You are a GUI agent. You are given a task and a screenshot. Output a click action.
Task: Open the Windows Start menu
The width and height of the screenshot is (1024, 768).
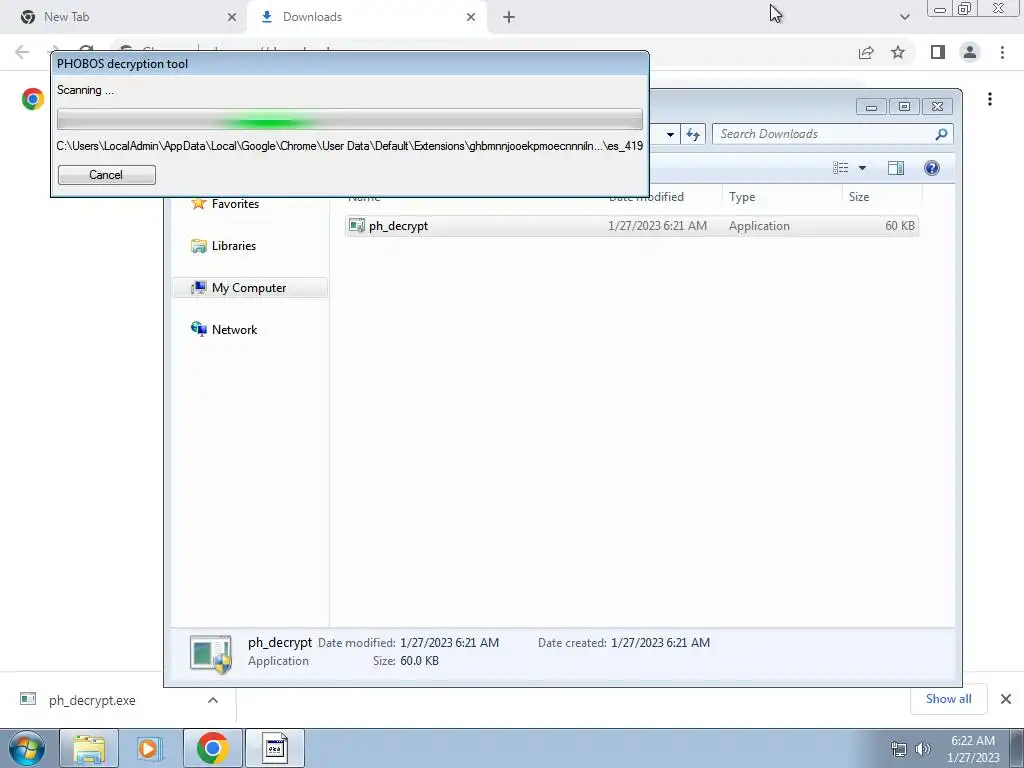tap(26, 748)
